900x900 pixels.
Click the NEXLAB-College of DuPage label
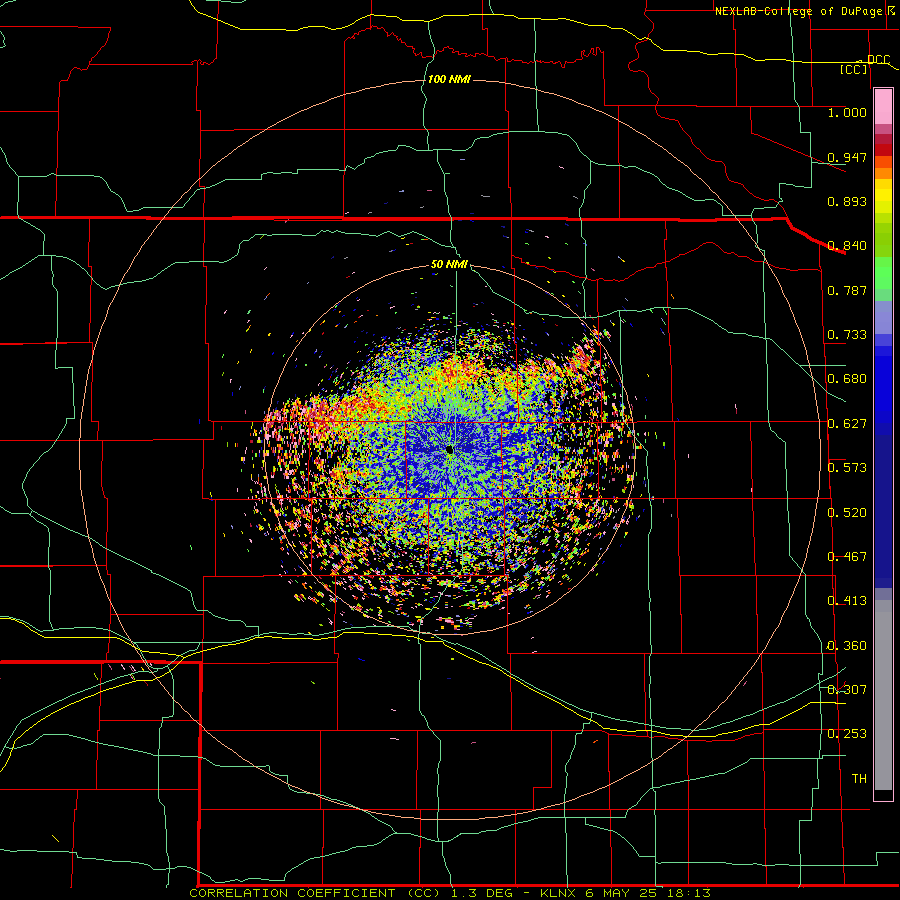pos(798,11)
